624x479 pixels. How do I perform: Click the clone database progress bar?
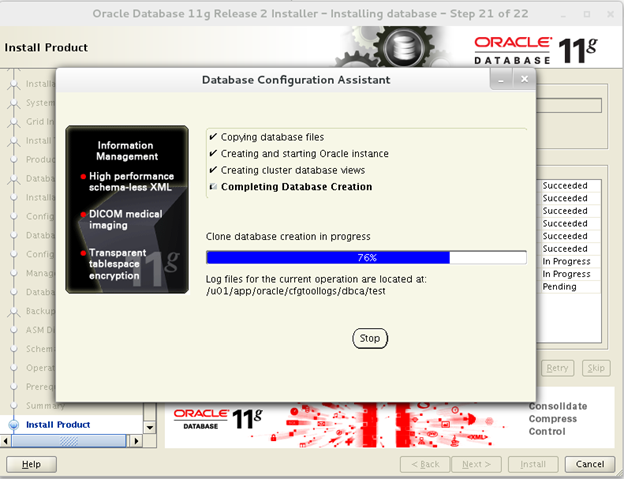(367, 257)
